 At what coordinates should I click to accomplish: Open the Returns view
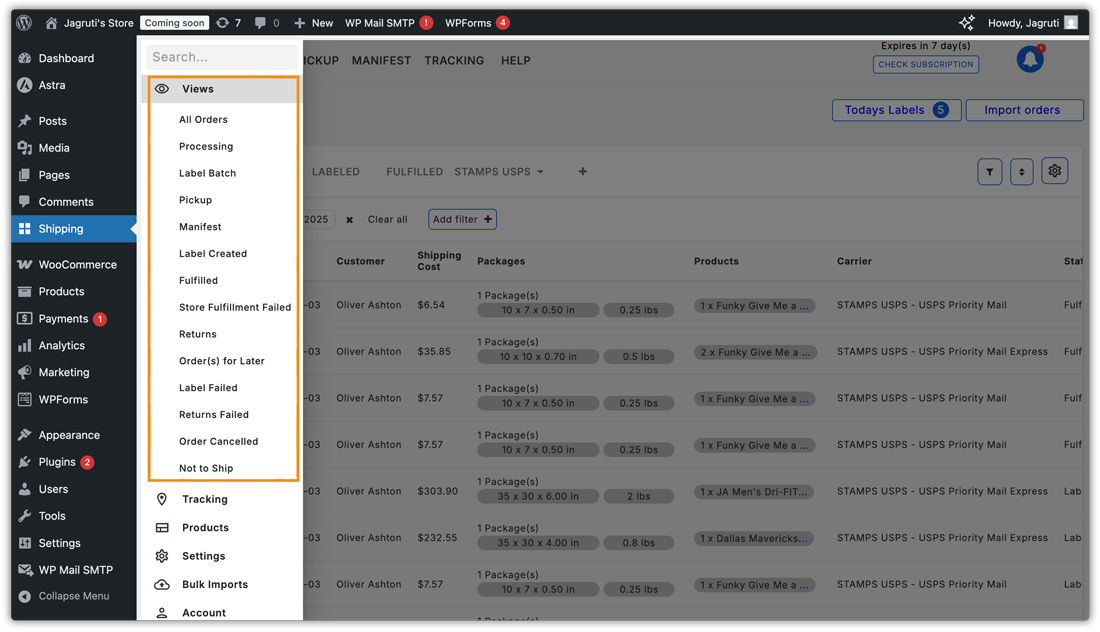pos(198,334)
